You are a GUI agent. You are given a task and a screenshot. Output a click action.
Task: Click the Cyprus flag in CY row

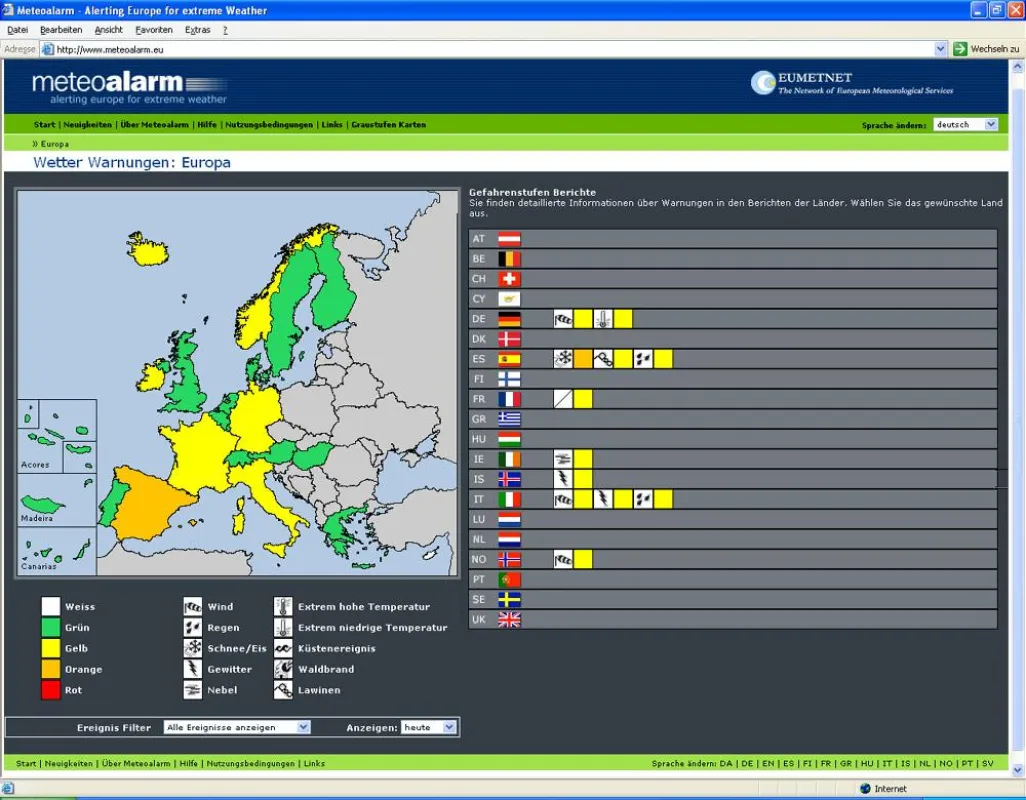[x=509, y=299]
